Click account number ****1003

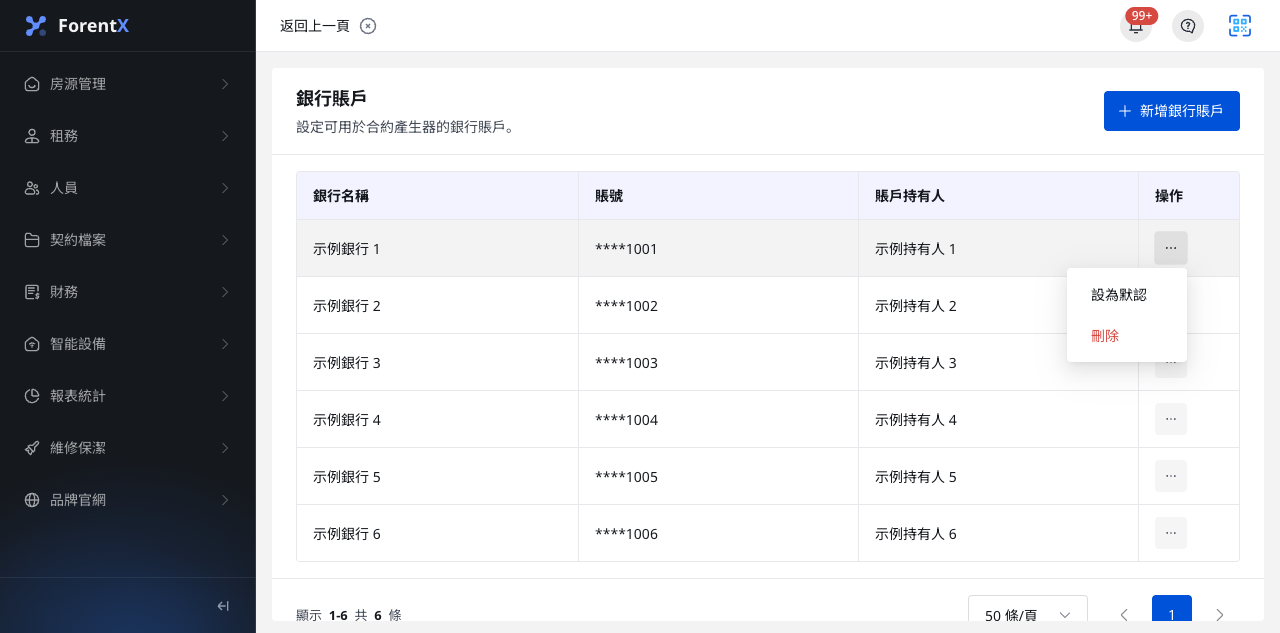[x=626, y=363]
